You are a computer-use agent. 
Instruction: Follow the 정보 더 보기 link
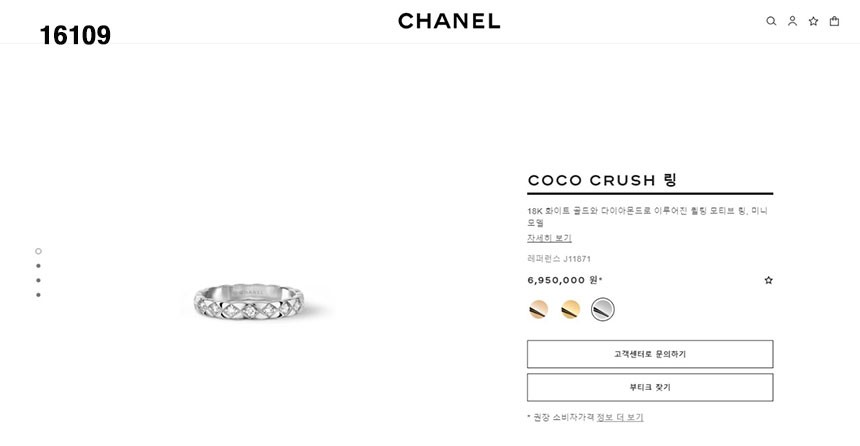coord(620,417)
